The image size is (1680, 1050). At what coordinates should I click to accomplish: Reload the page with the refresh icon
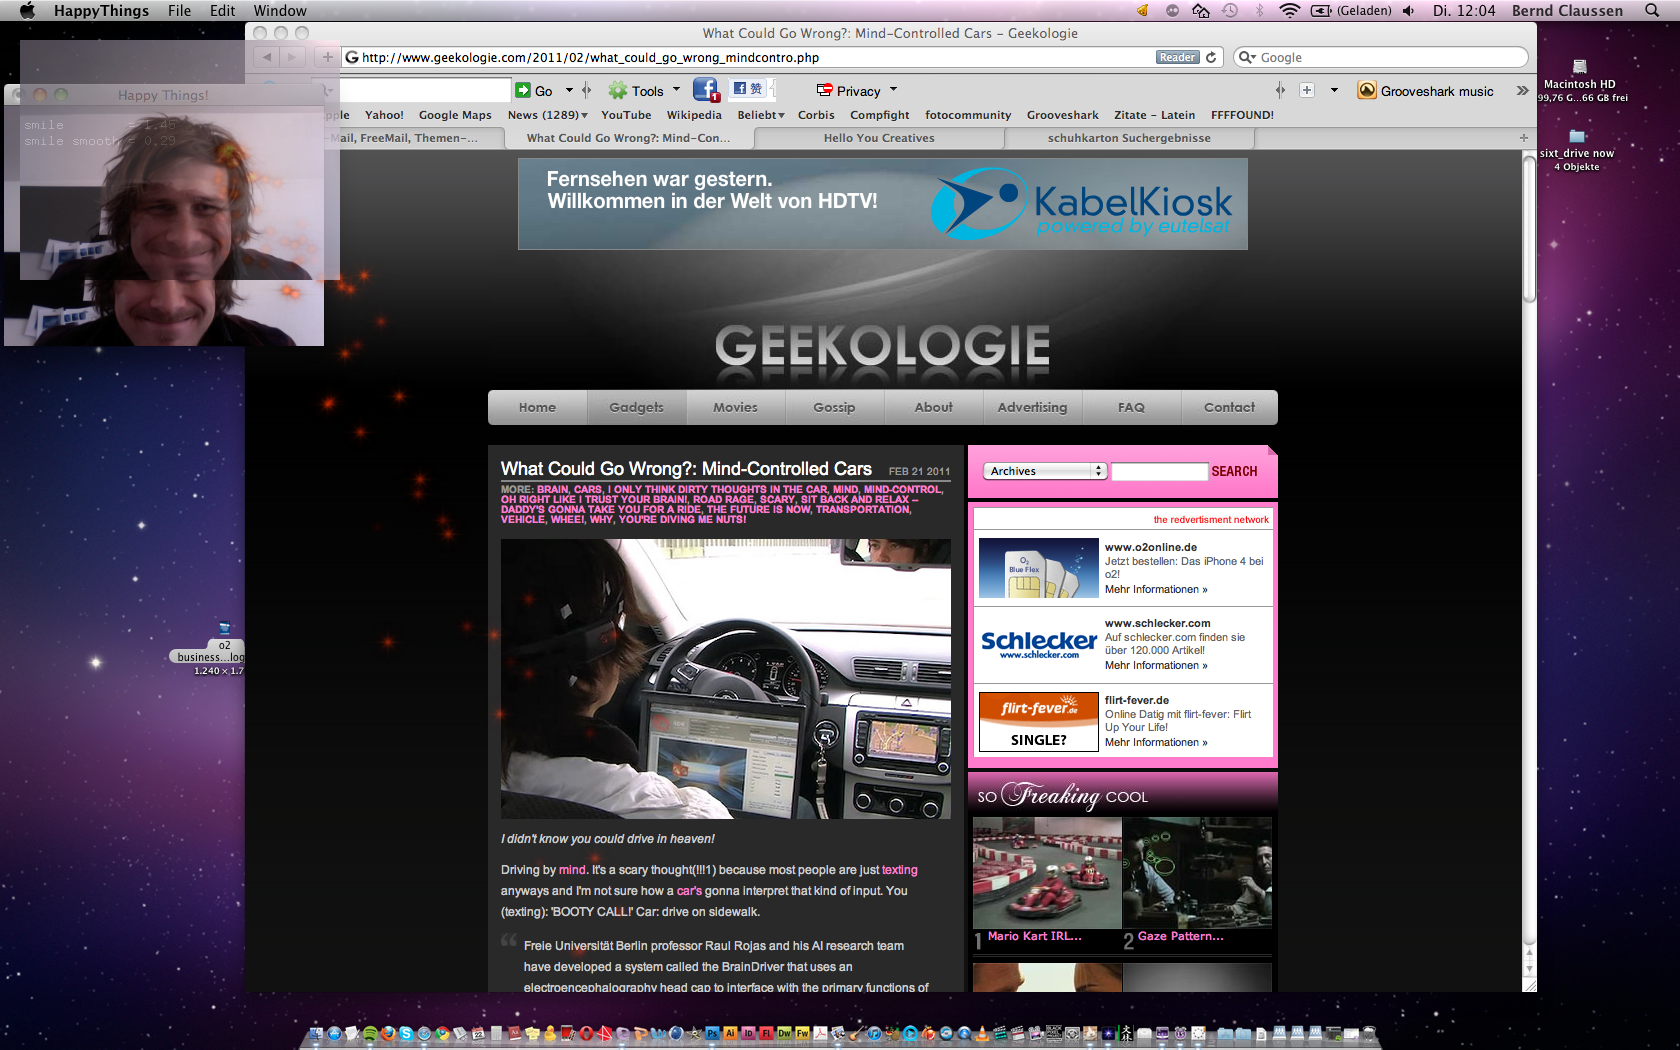[1211, 58]
